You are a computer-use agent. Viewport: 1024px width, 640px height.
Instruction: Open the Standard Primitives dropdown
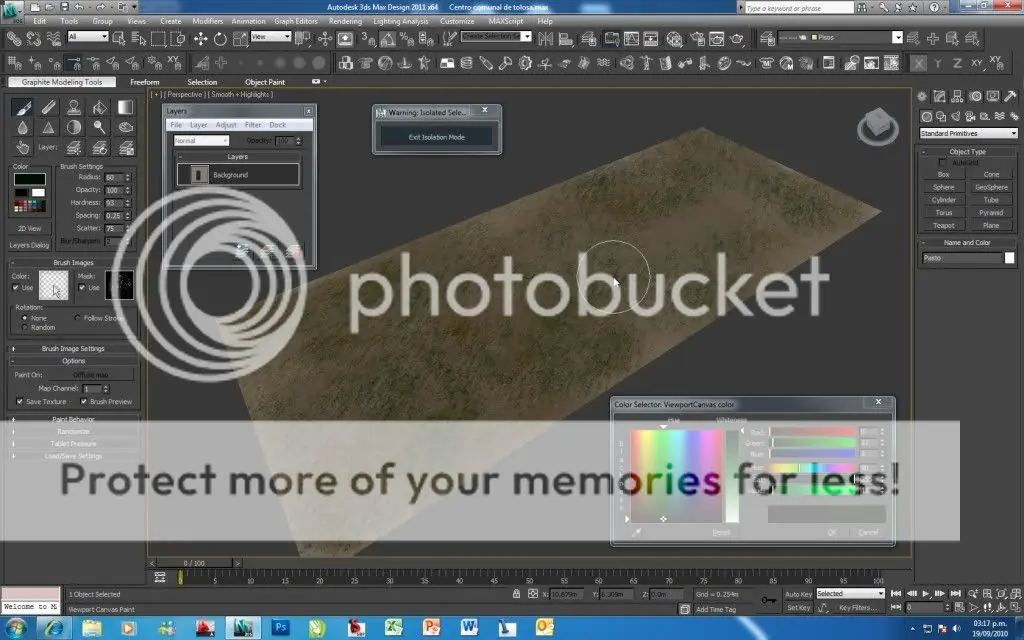(968, 133)
